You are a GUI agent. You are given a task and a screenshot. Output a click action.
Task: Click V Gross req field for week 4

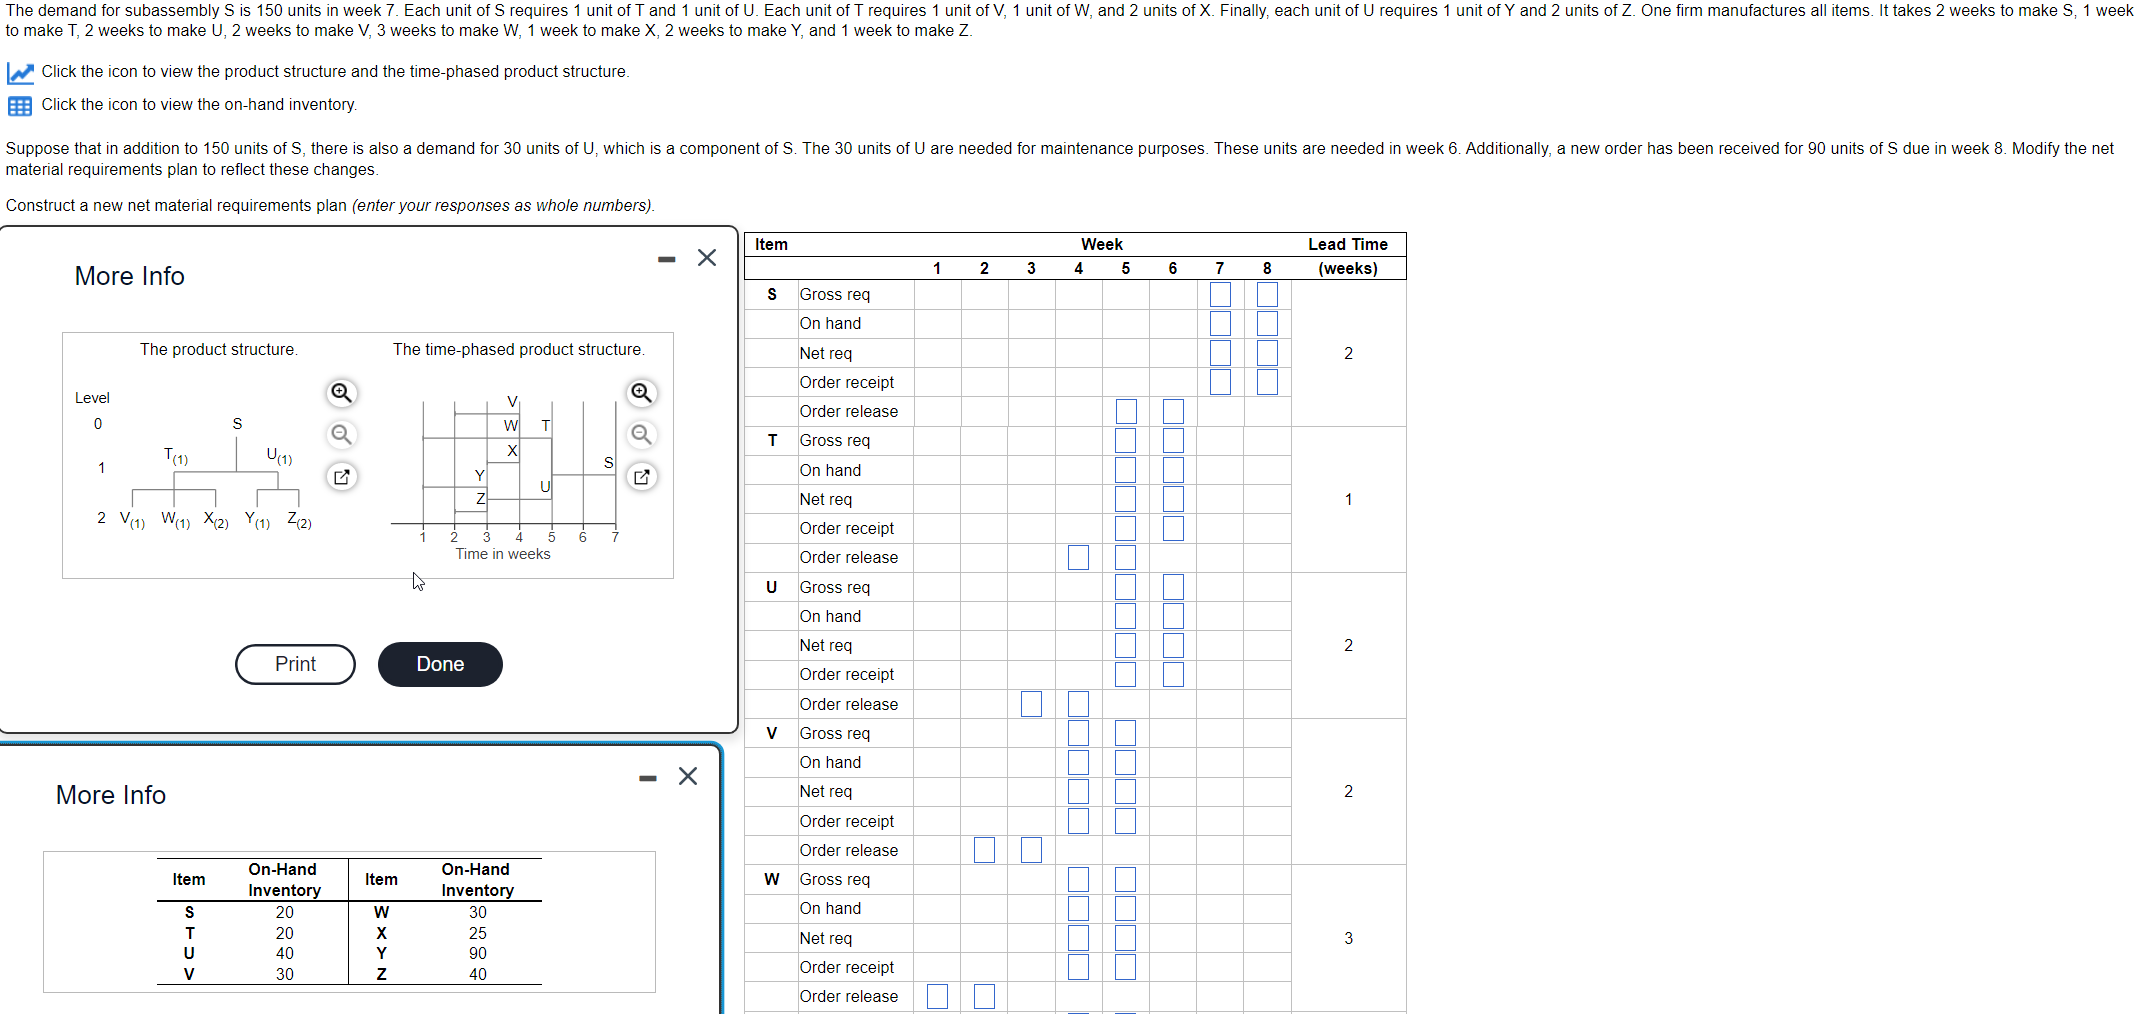tap(1078, 733)
